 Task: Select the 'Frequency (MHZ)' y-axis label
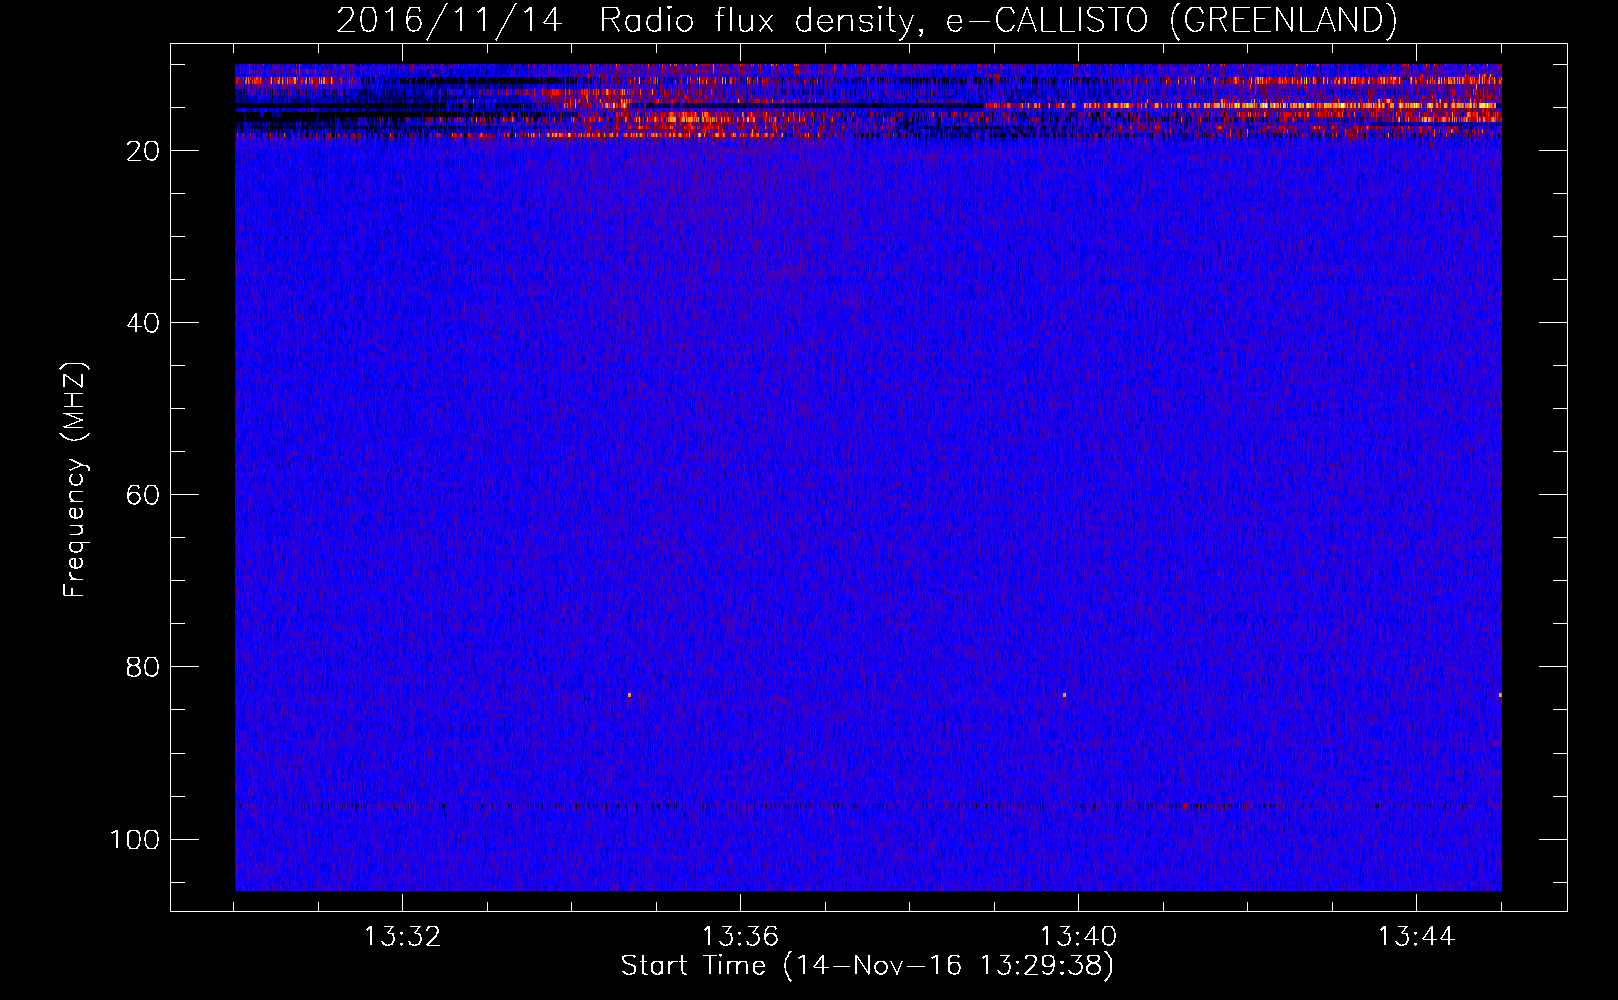click(75, 479)
